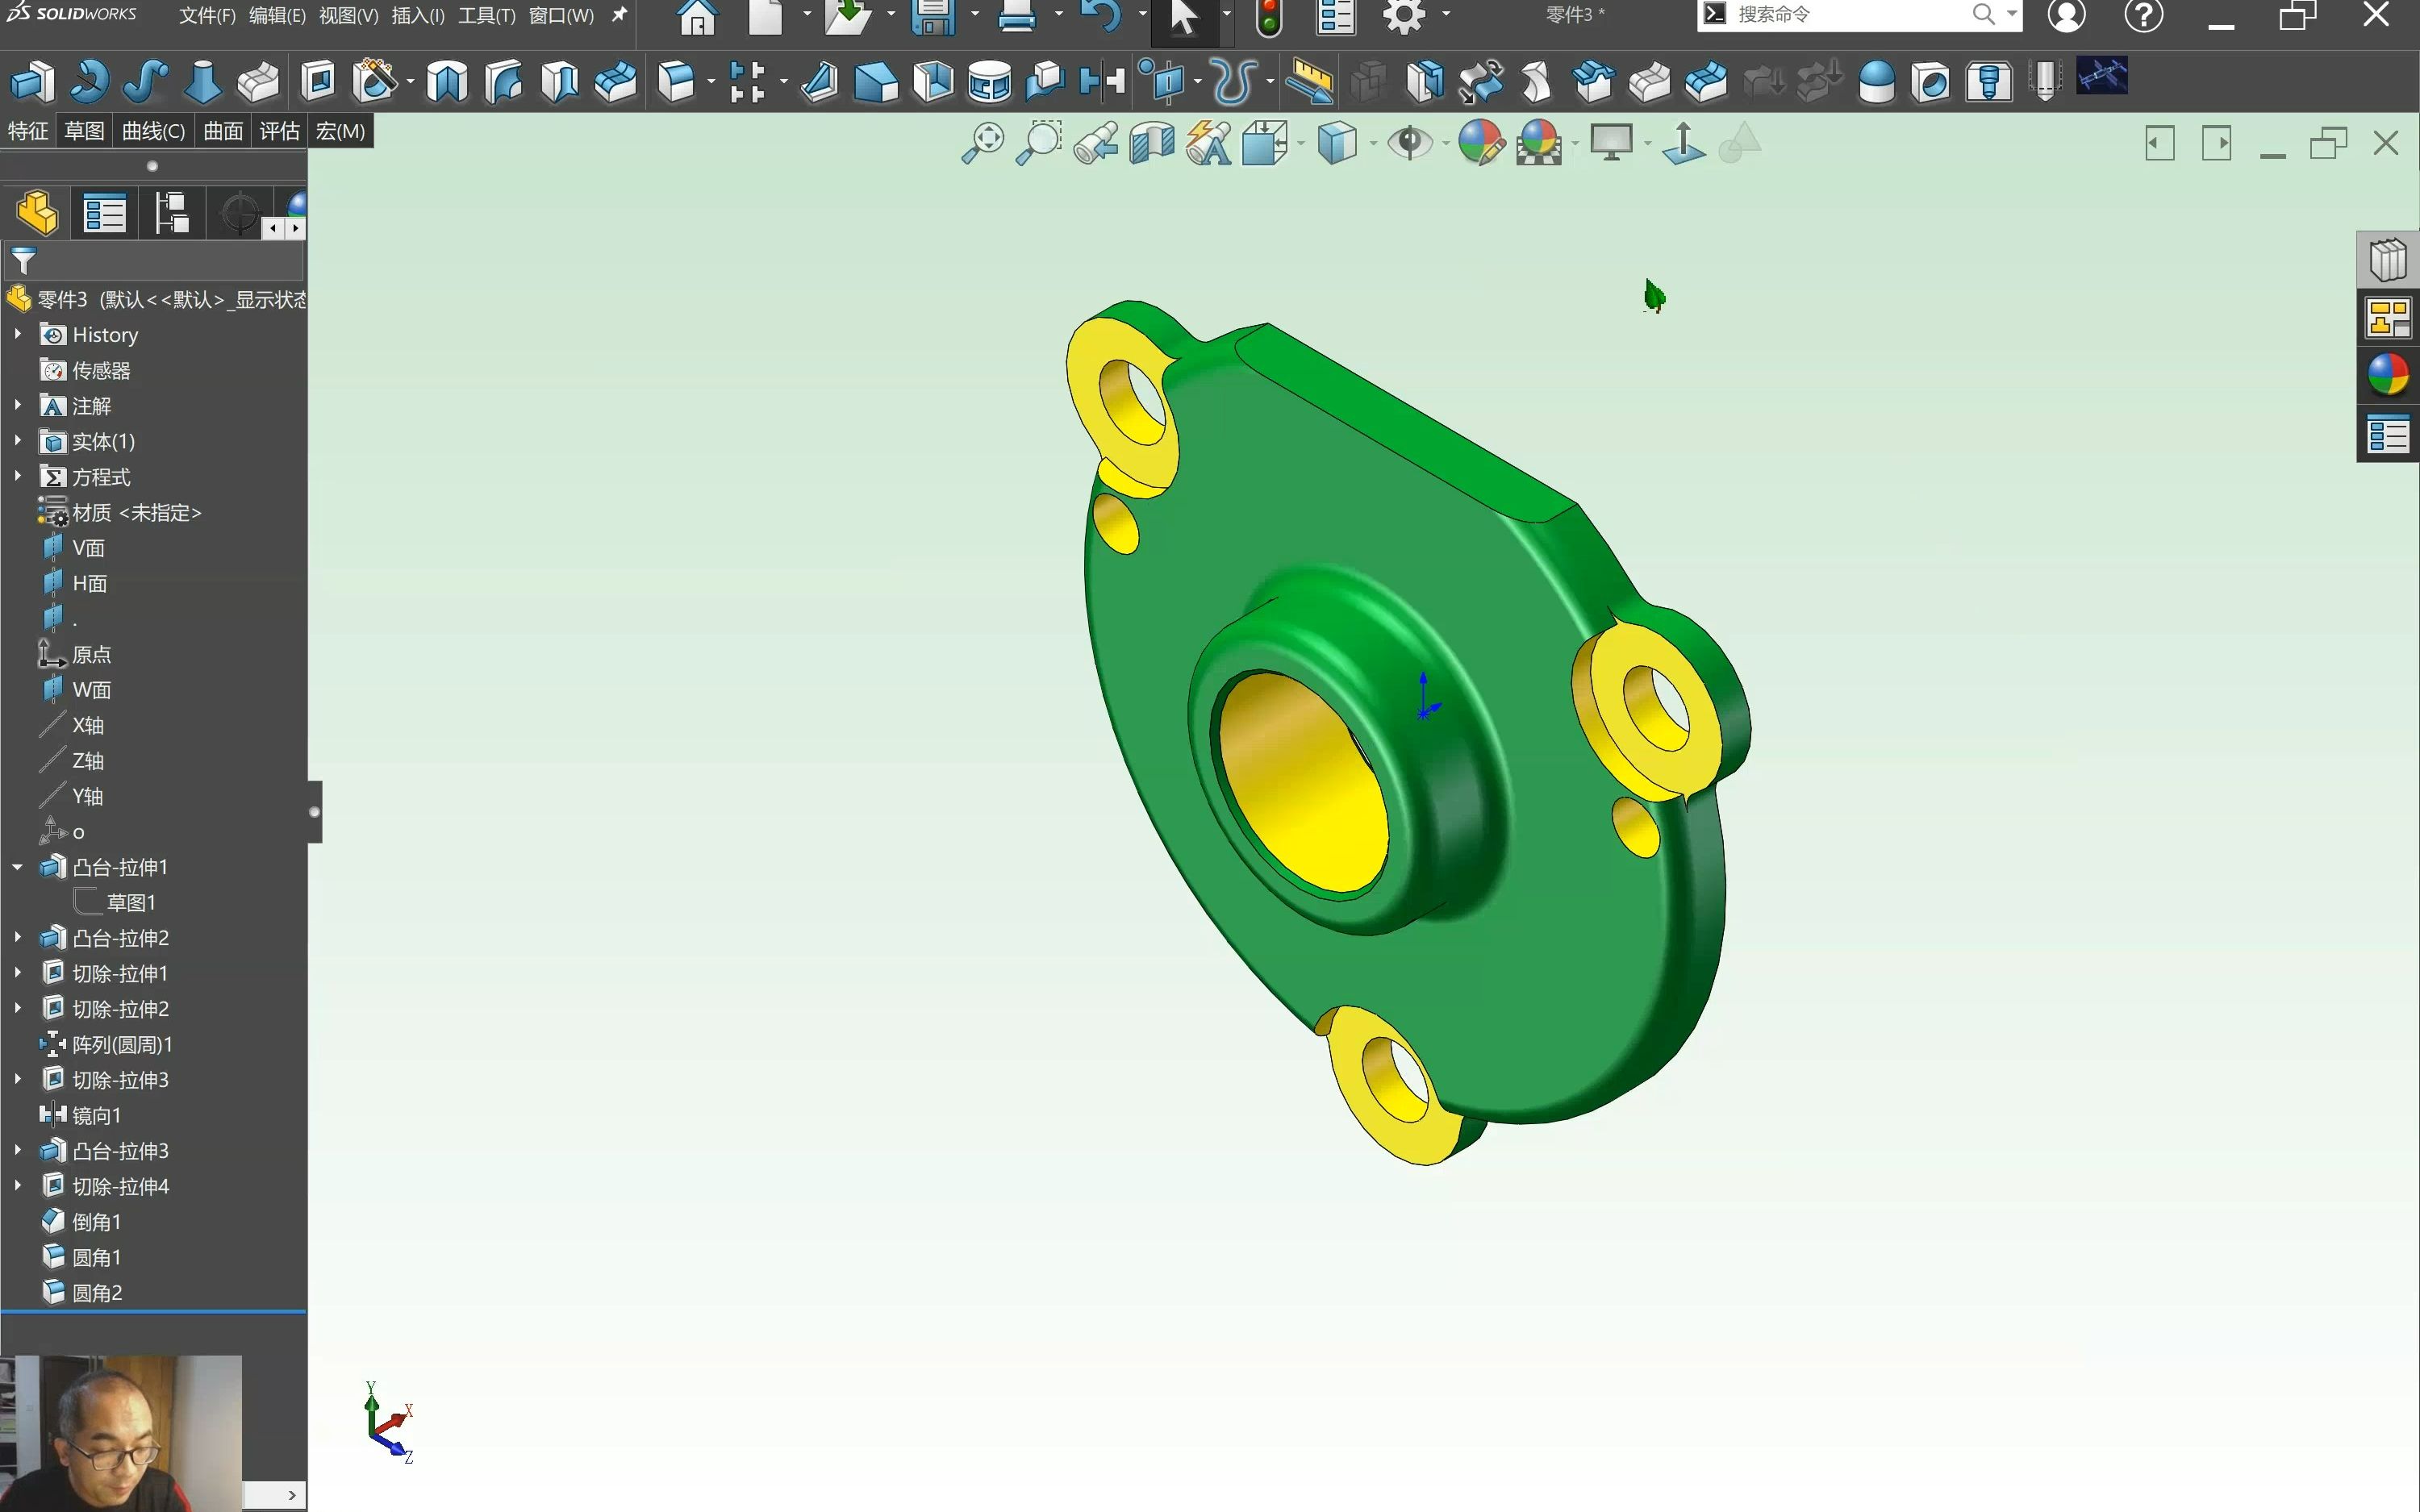The width and height of the screenshot is (2420, 1512).
Task: Select the Boundary Boss/Base tool
Action: coord(258,82)
